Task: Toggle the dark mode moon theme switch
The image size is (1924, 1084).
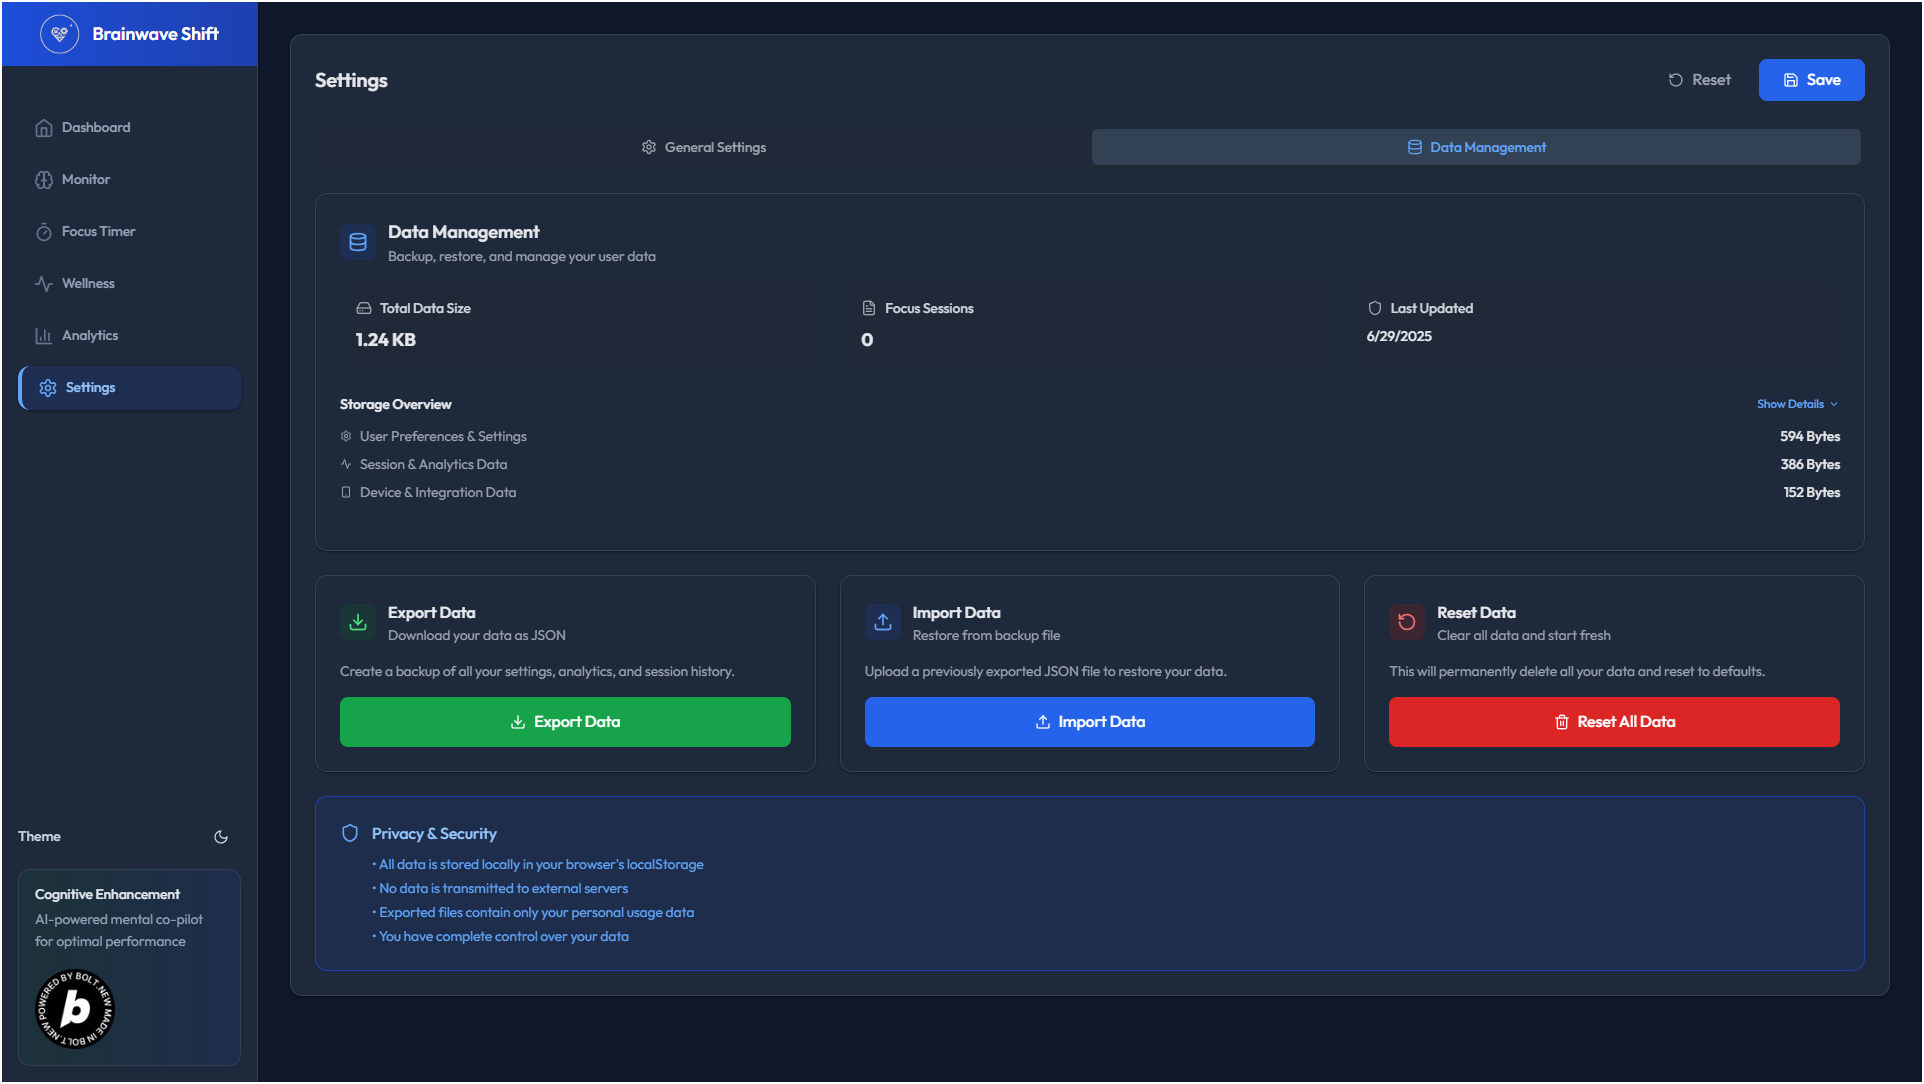Action: [221, 837]
